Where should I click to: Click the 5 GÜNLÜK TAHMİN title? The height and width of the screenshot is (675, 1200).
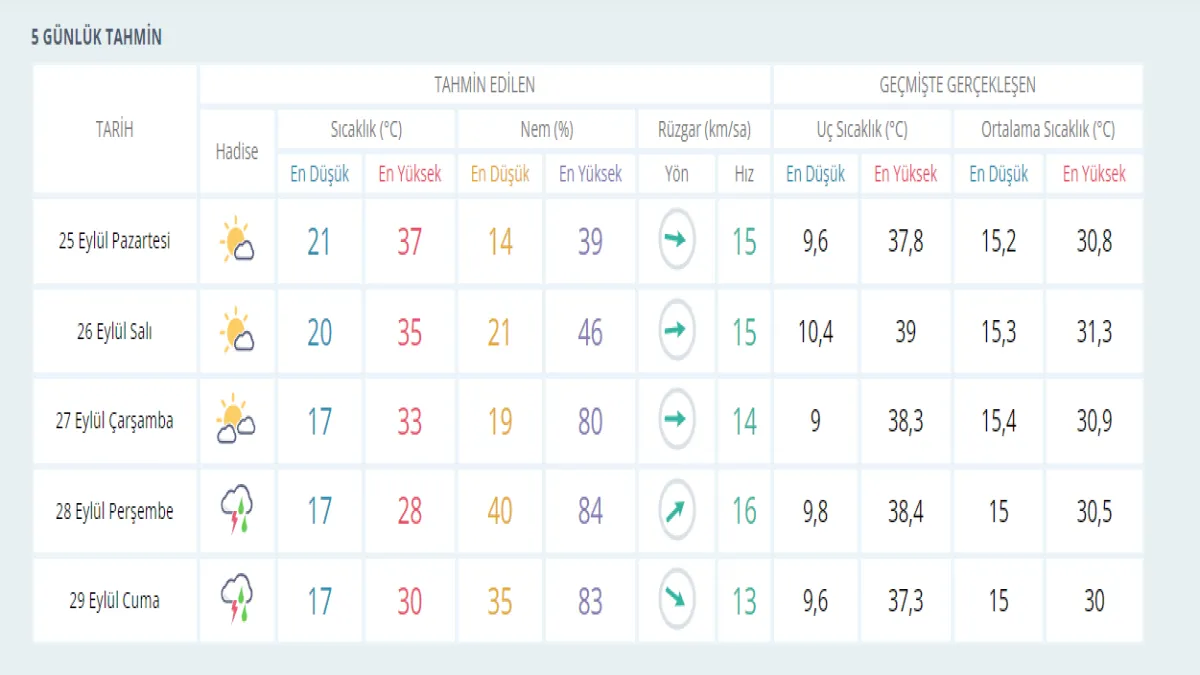(96, 38)
